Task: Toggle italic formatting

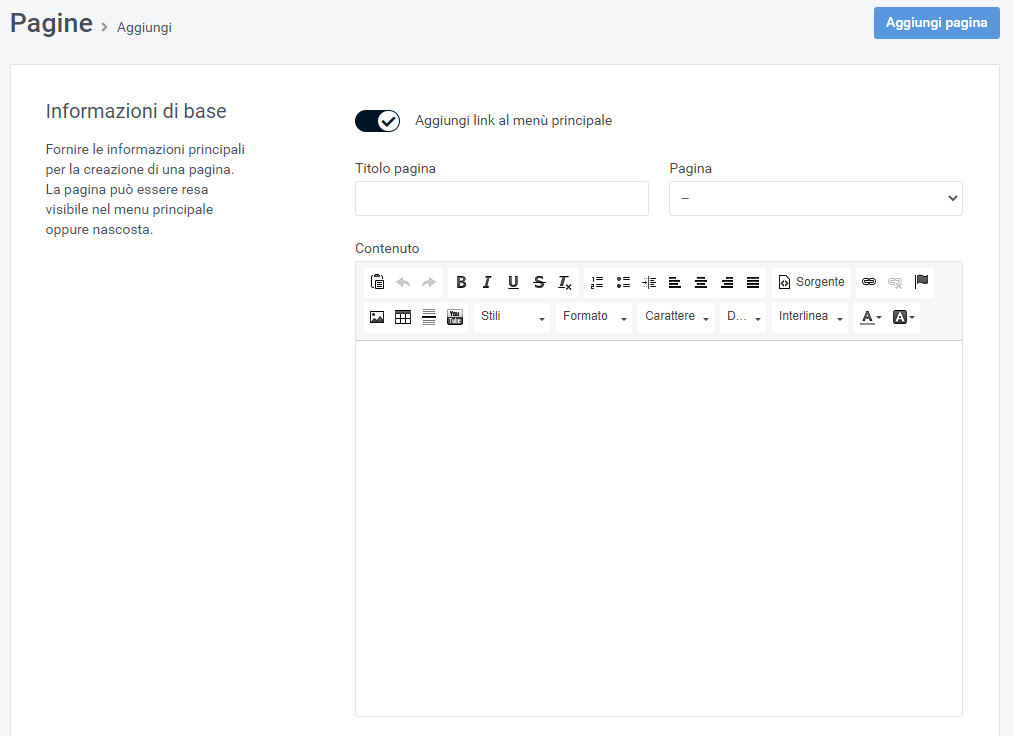Action: pos(487,282)
